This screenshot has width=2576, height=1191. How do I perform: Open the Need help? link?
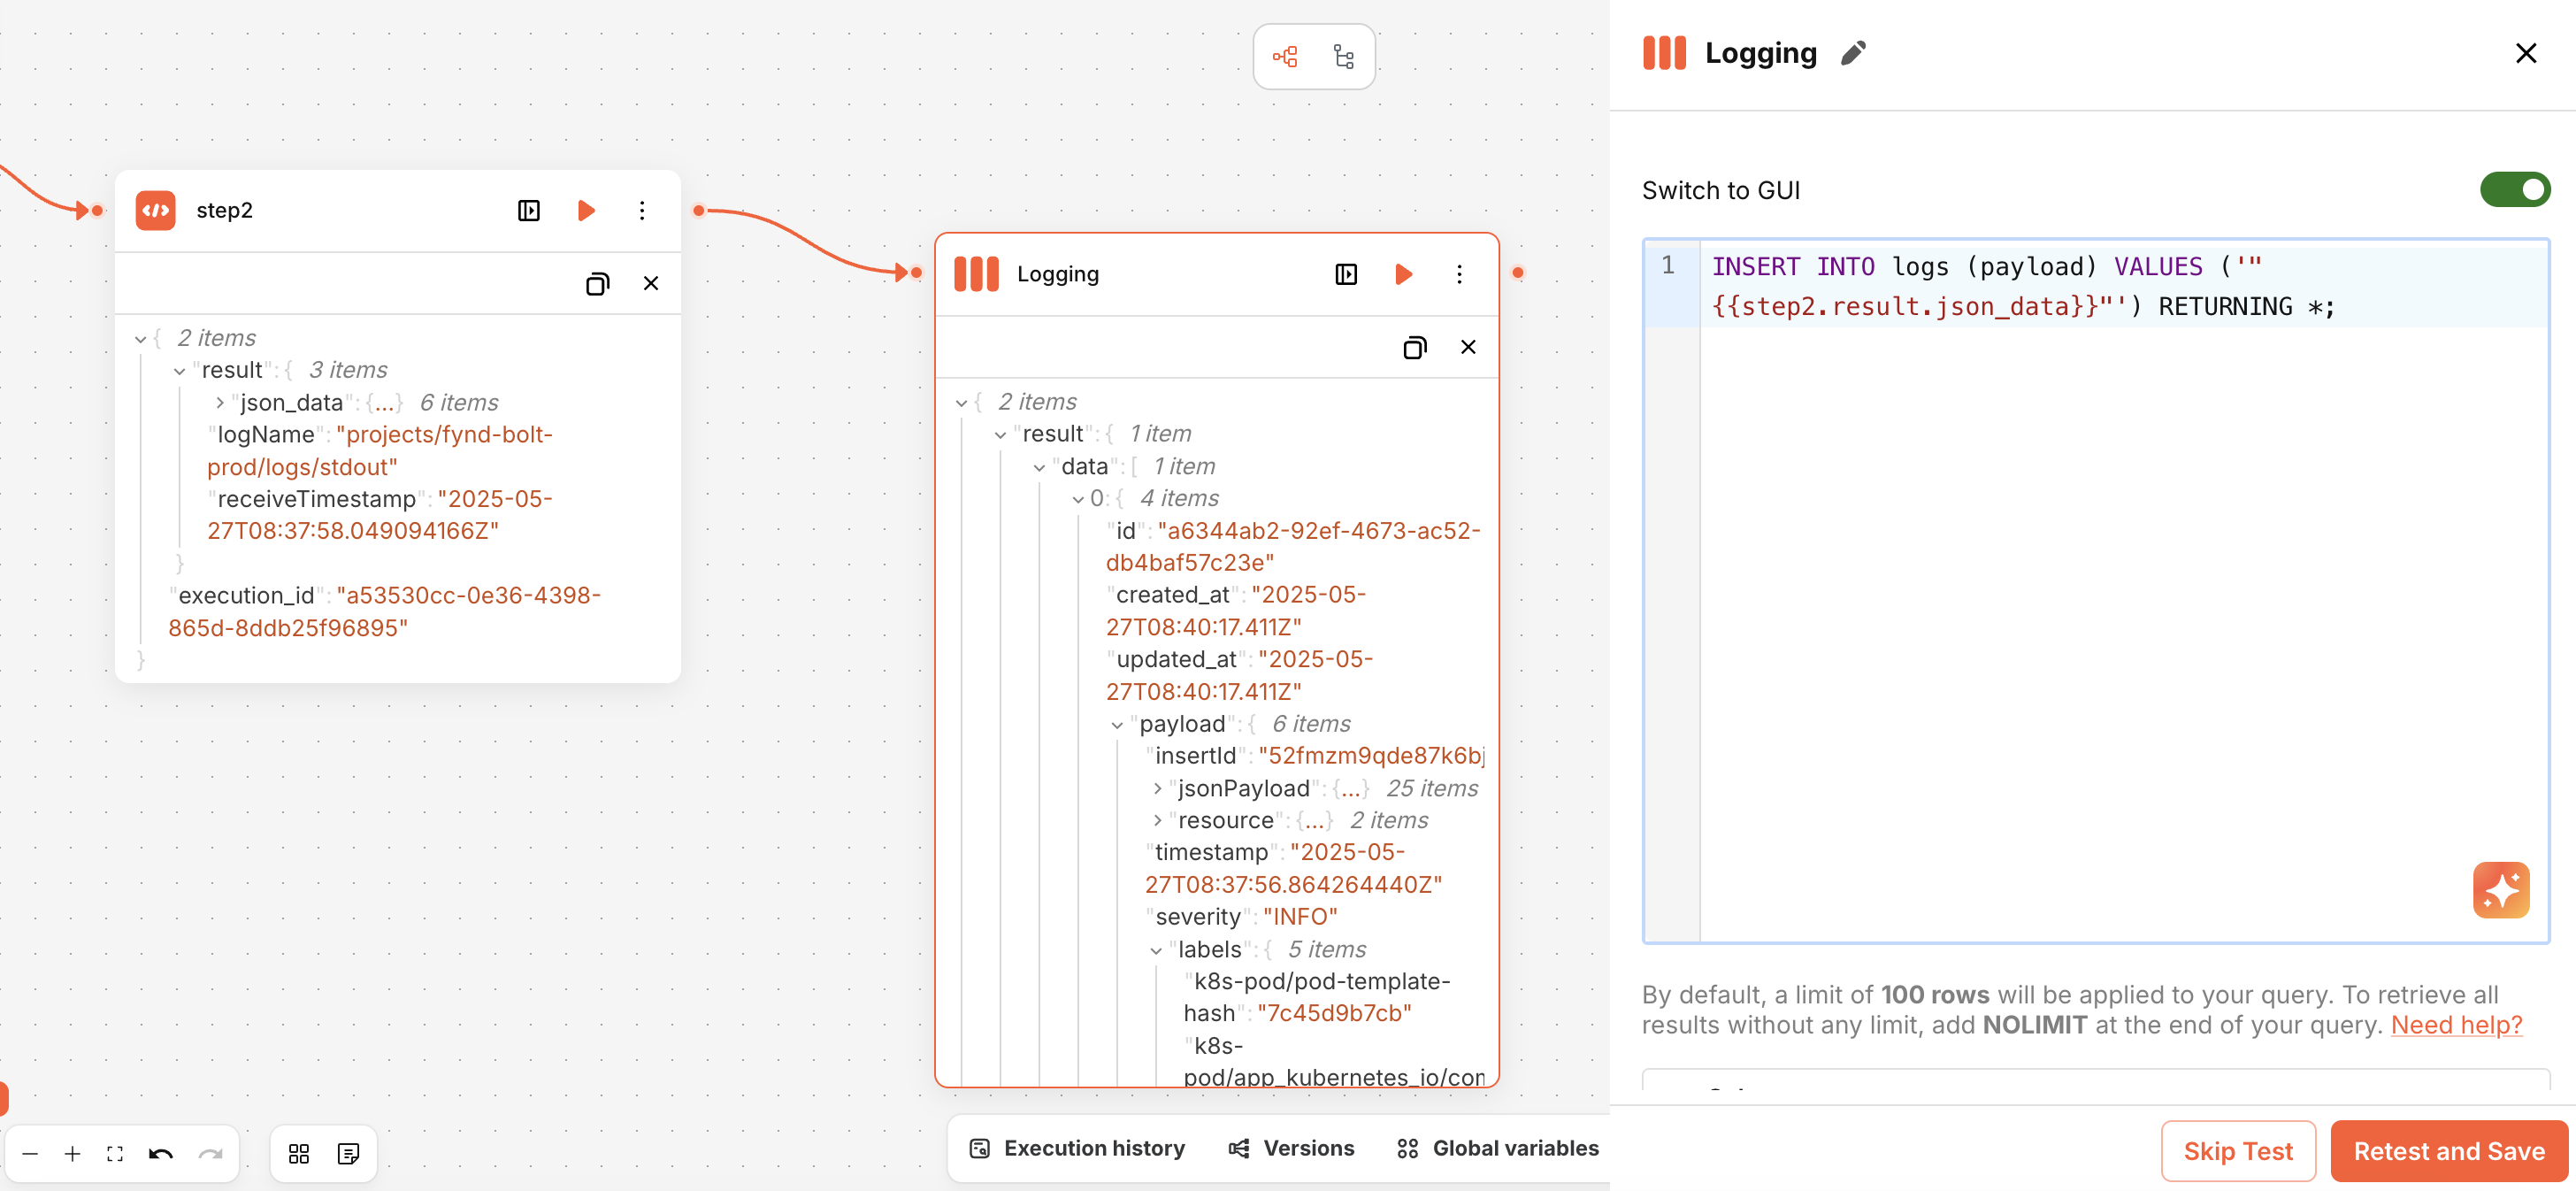[x=2456, y=1026]
